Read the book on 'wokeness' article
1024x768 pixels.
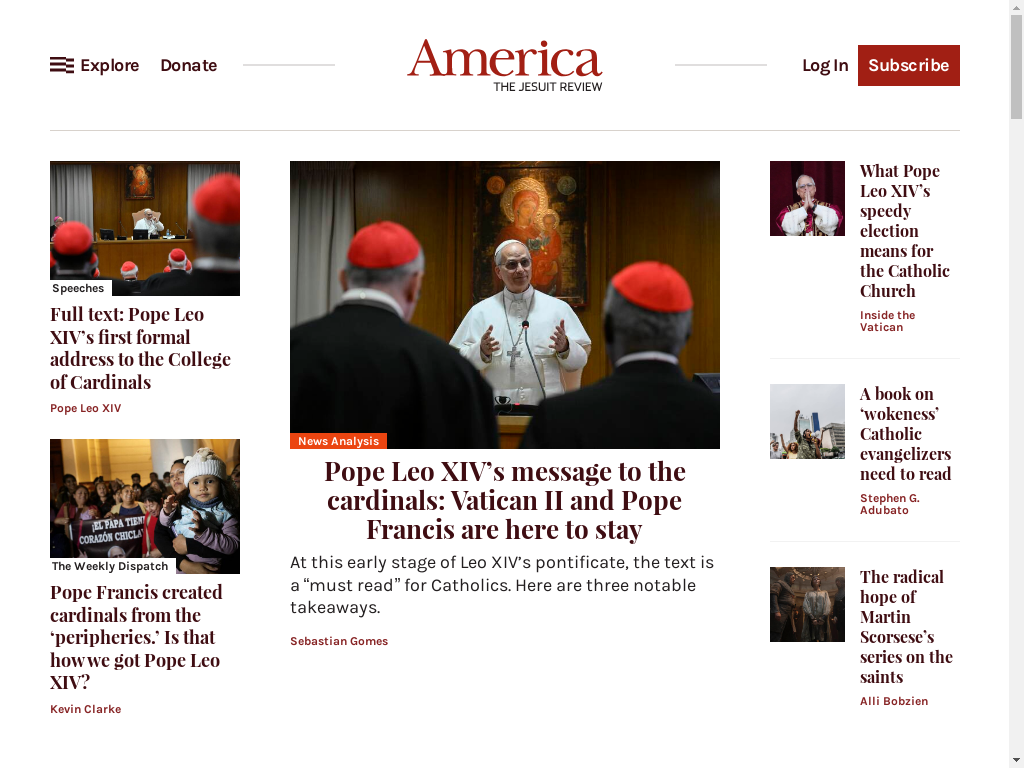[x=905, y=434]
